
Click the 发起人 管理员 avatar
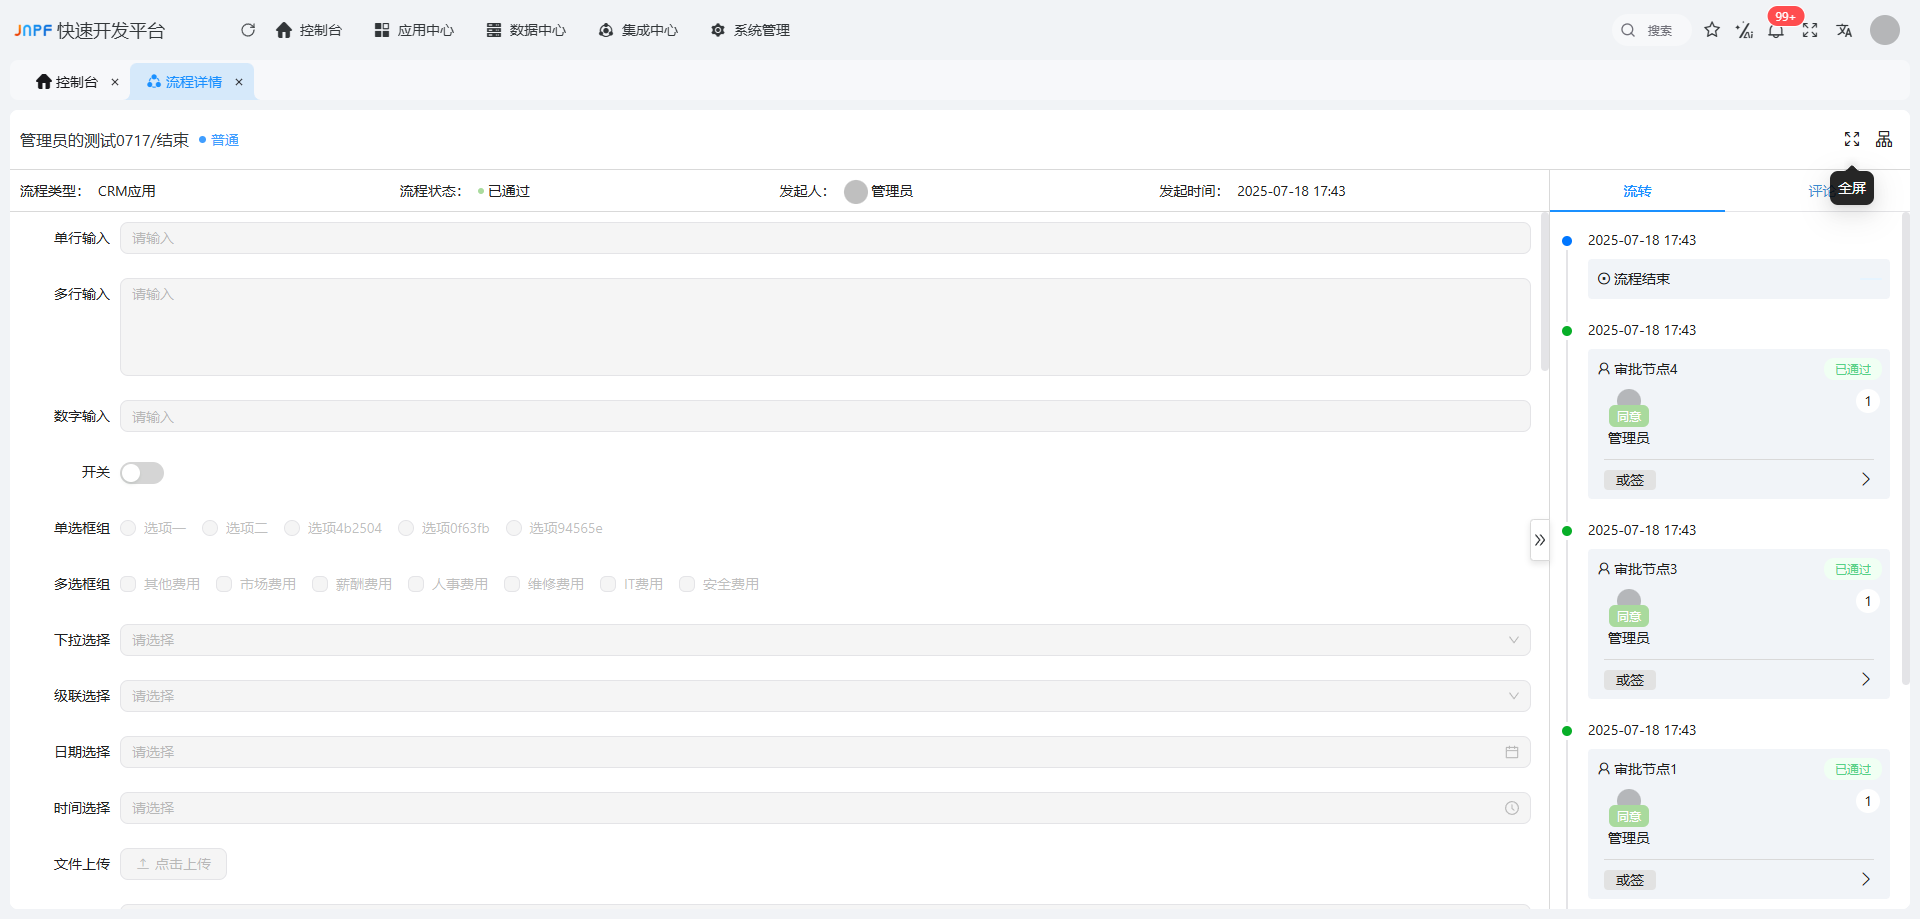coord(856,191)
